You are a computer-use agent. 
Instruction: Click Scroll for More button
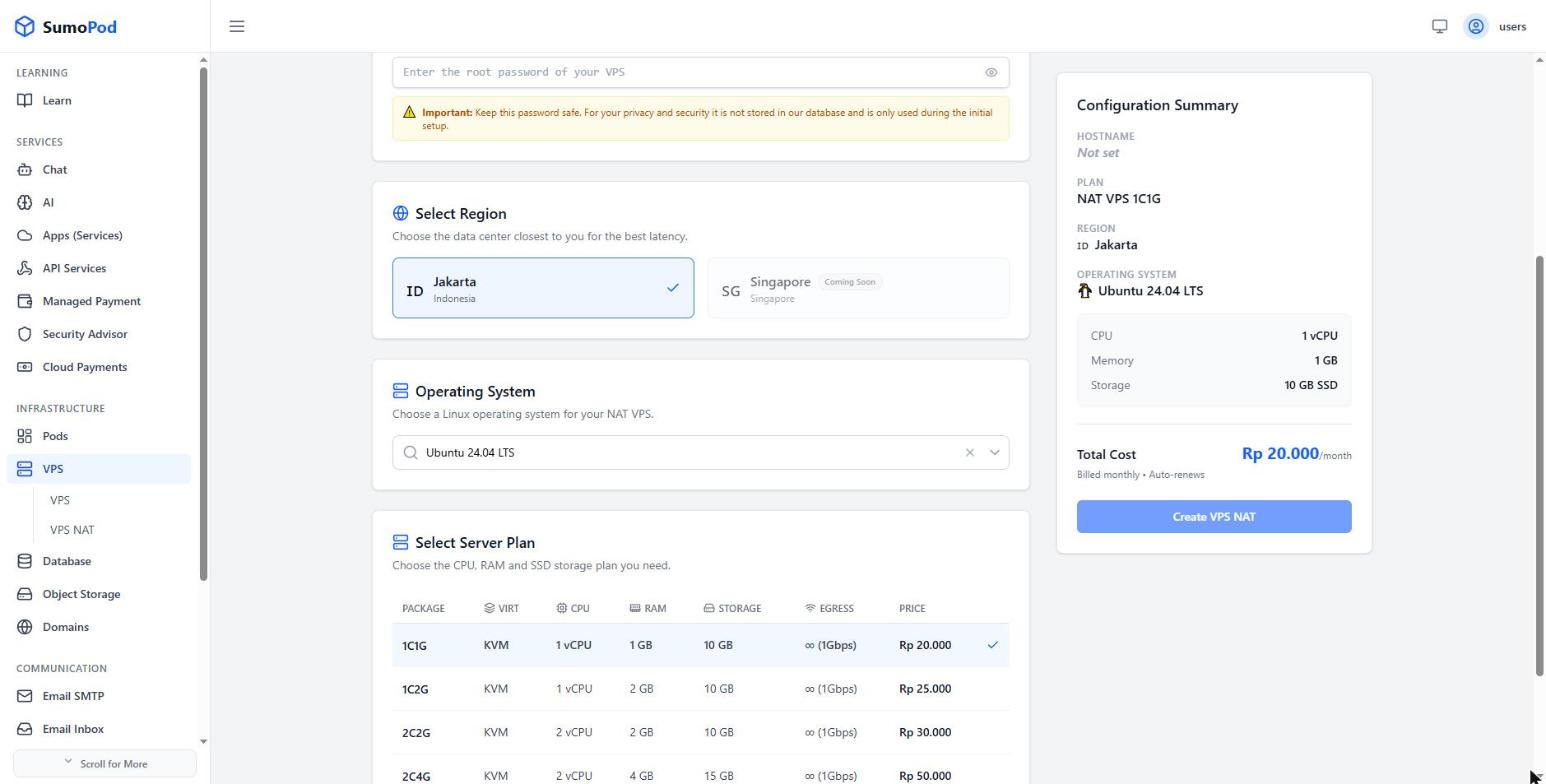click(x=105, y=763)
